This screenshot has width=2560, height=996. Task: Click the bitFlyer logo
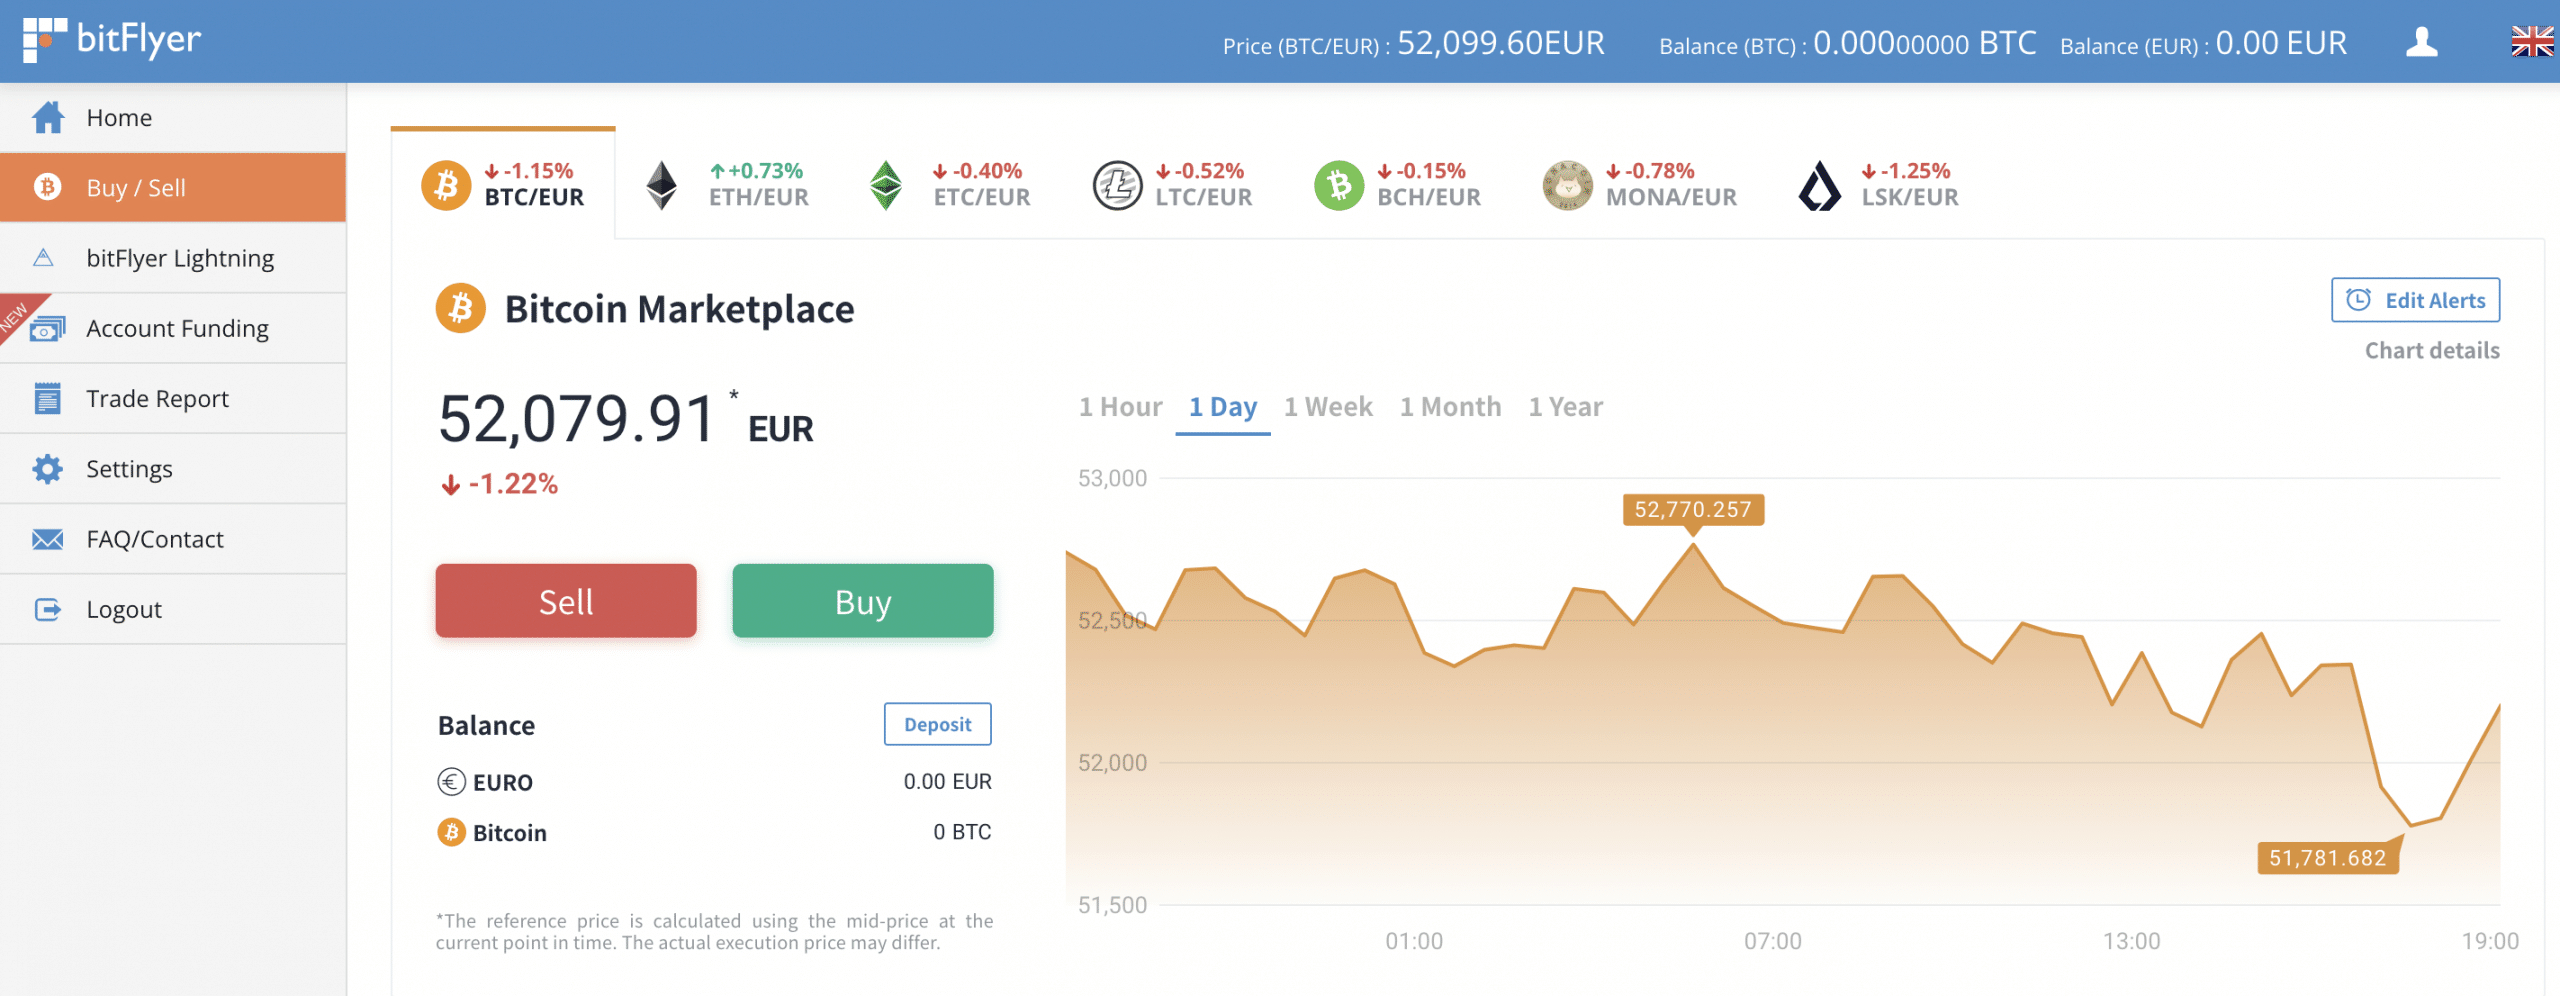click(x=112, y=40)
